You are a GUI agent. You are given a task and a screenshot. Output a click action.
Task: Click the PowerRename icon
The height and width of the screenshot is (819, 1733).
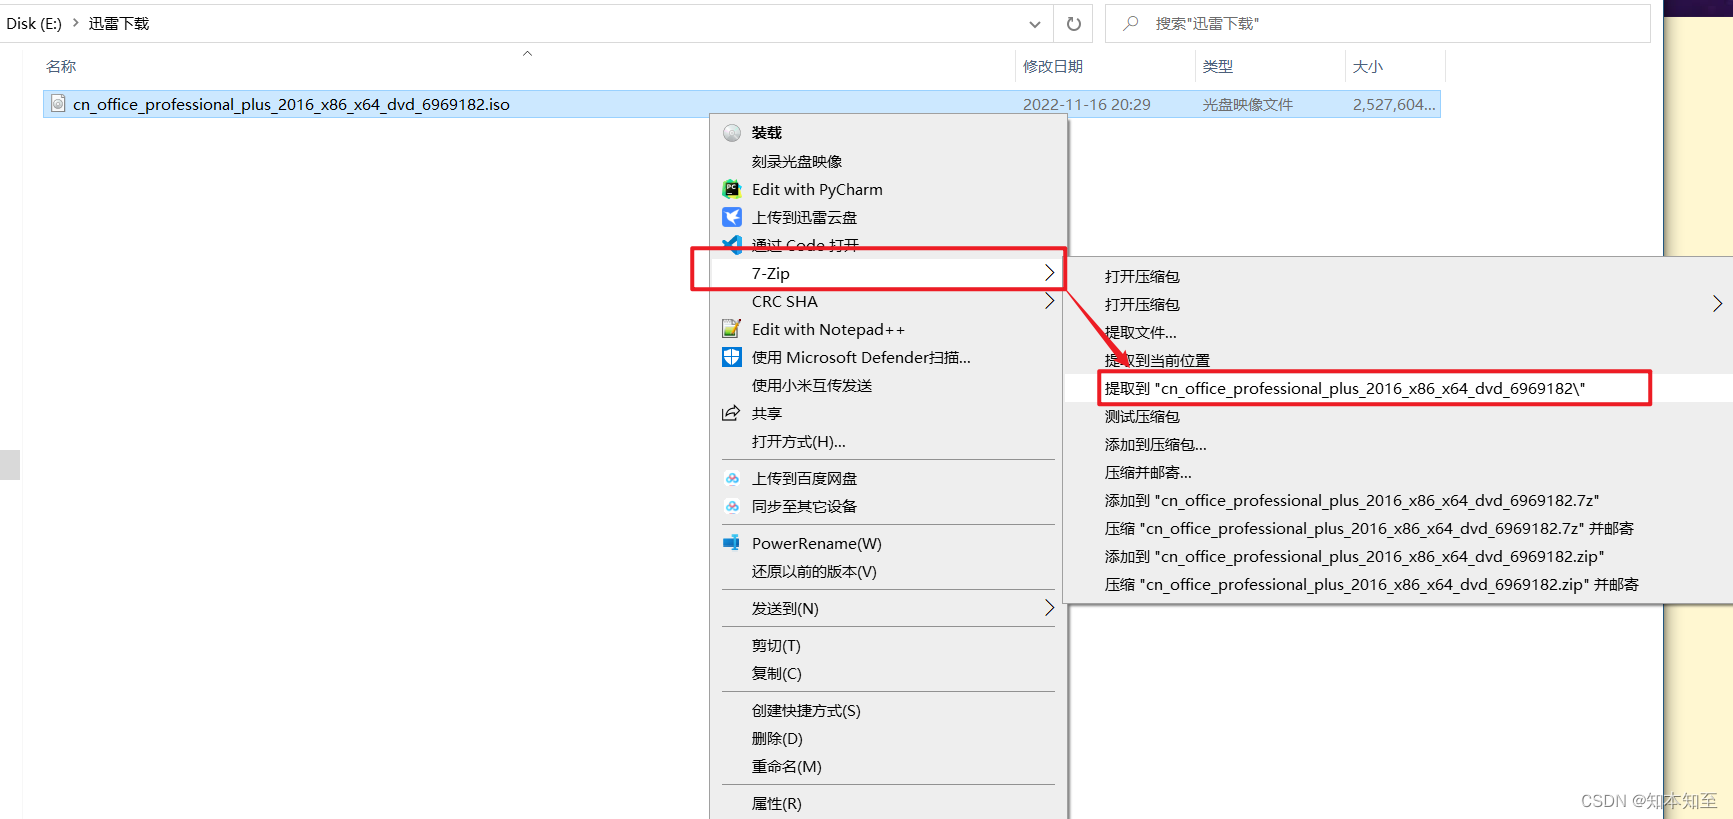click(732, 543)
